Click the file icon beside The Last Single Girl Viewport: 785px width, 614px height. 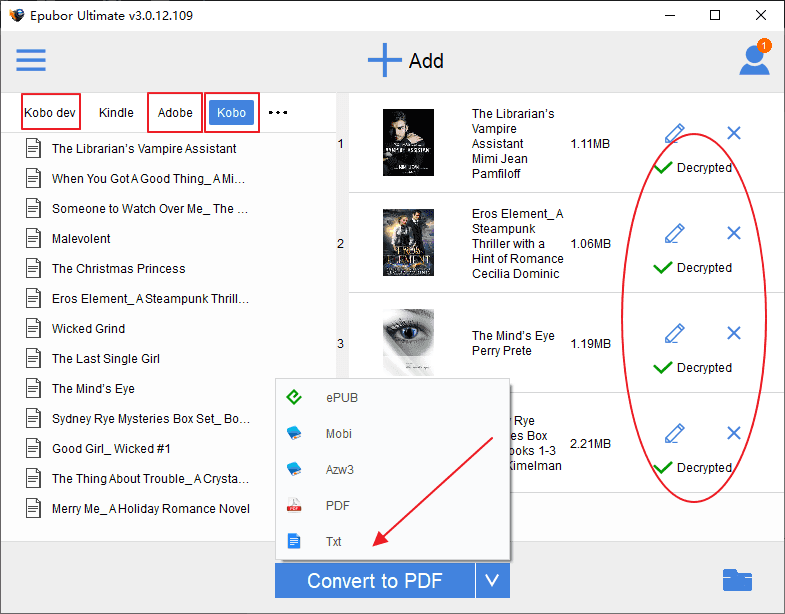[34, 359]
